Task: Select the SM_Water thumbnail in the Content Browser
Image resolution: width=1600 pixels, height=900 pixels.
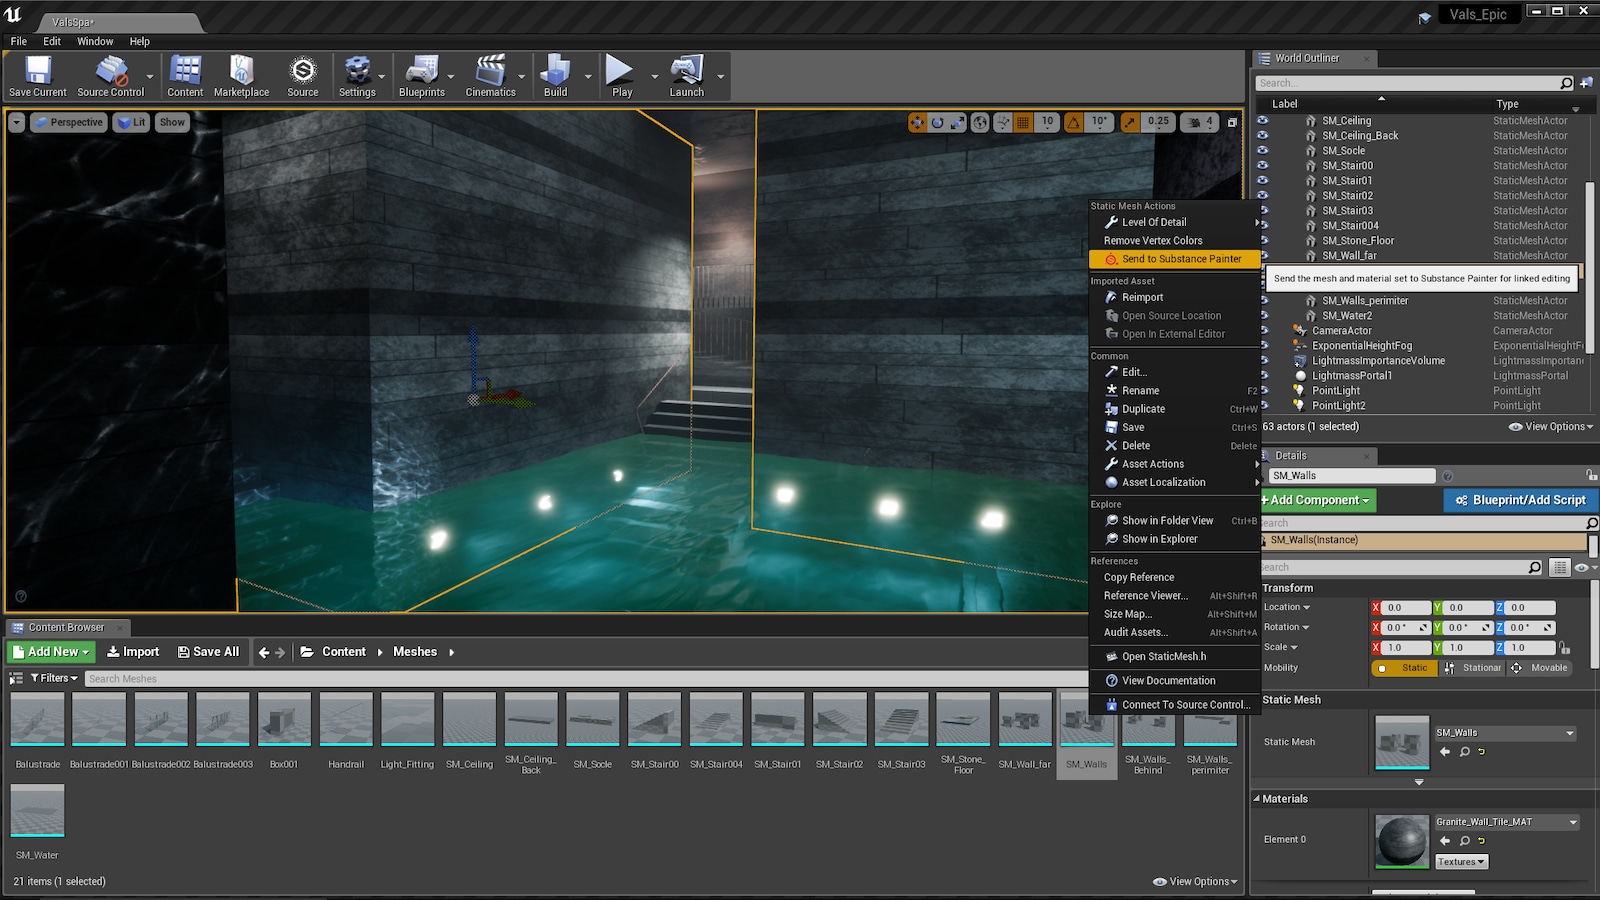Action: 37,810
